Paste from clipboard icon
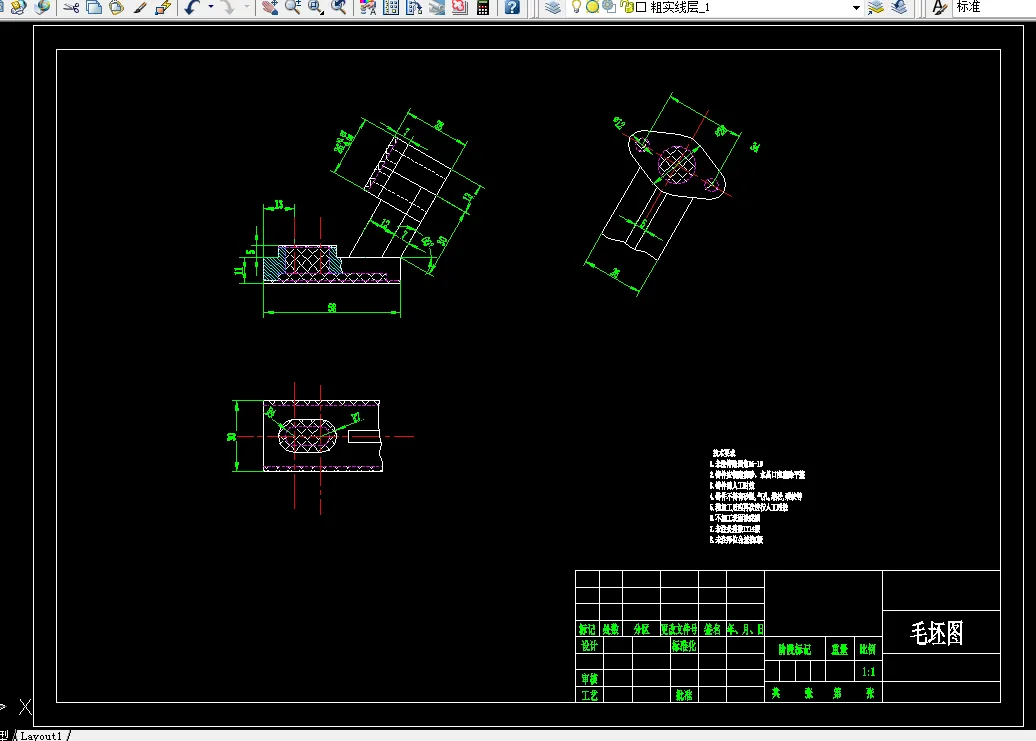 coord(117,7)
